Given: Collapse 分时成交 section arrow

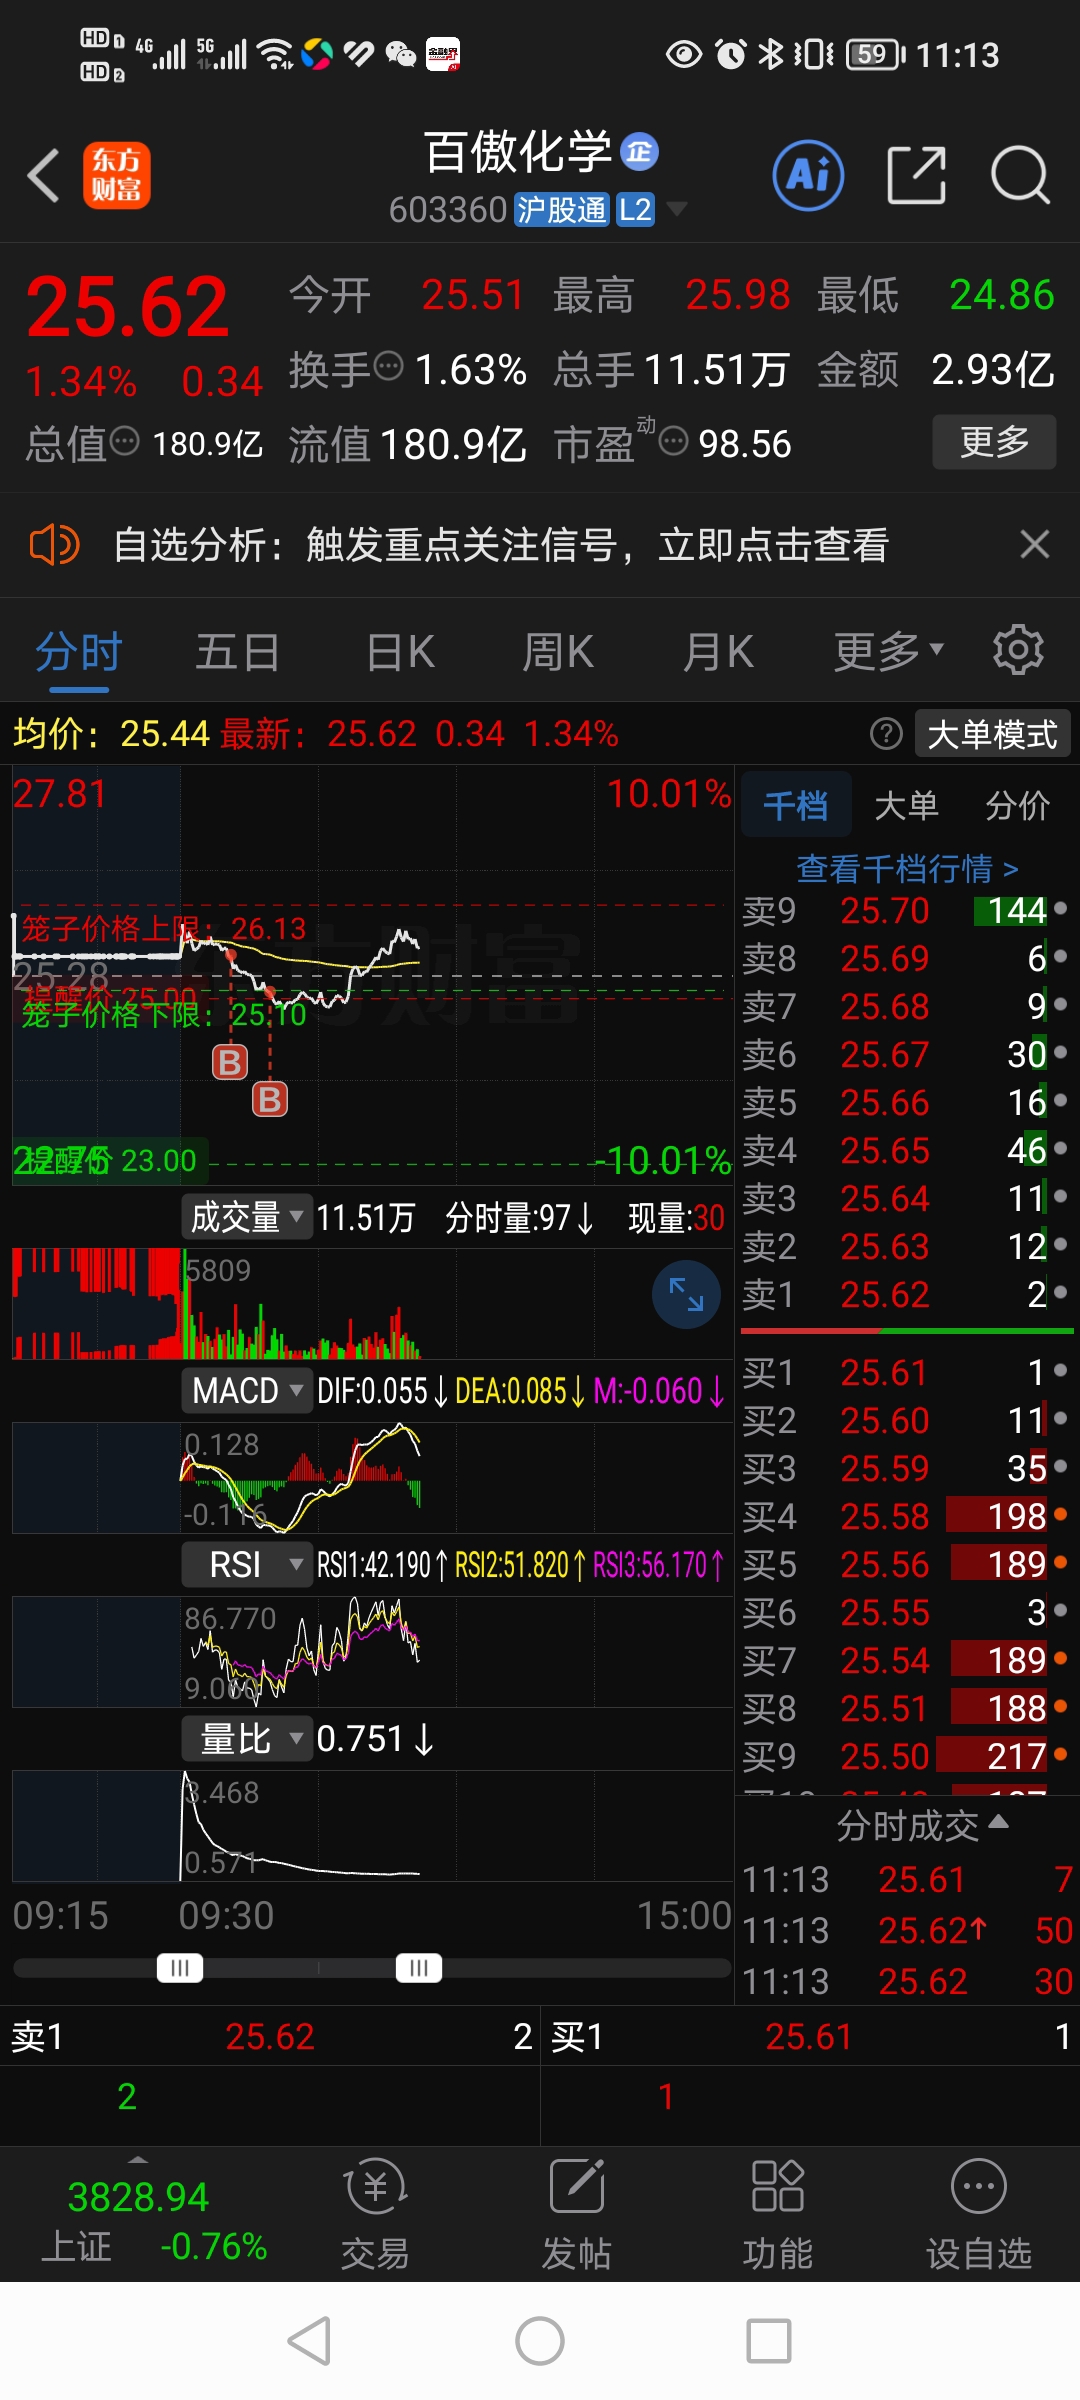Looking at the screenshot, I should tap(998, 1822).
